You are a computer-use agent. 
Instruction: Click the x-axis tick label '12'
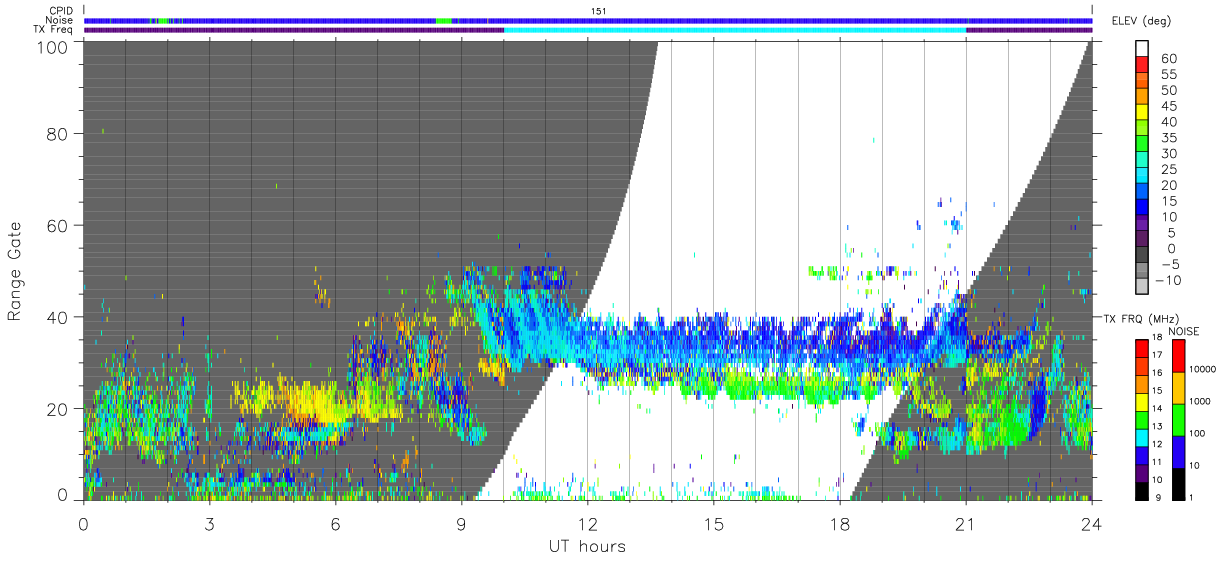(587, 523)
